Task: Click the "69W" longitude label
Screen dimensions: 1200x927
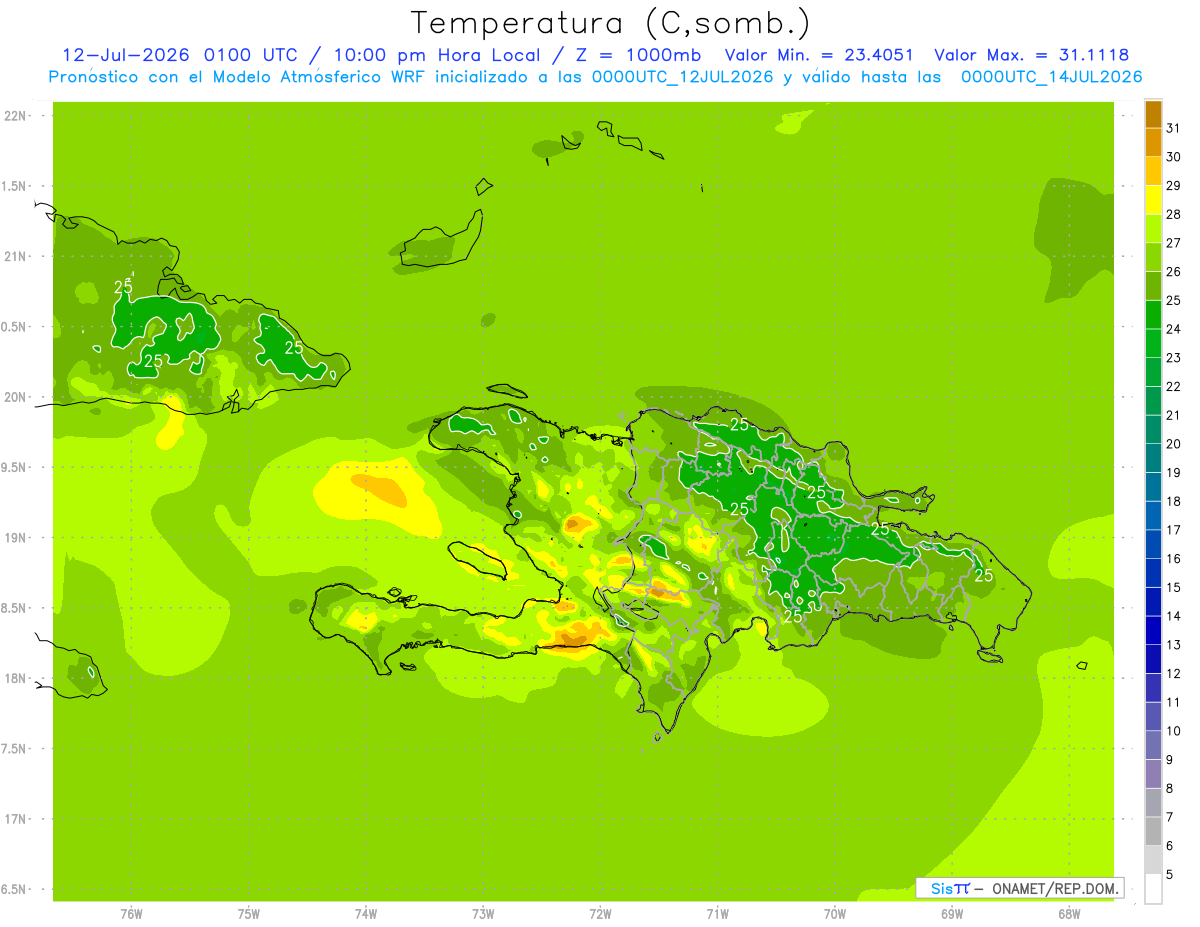Action: tap(952, 913)
